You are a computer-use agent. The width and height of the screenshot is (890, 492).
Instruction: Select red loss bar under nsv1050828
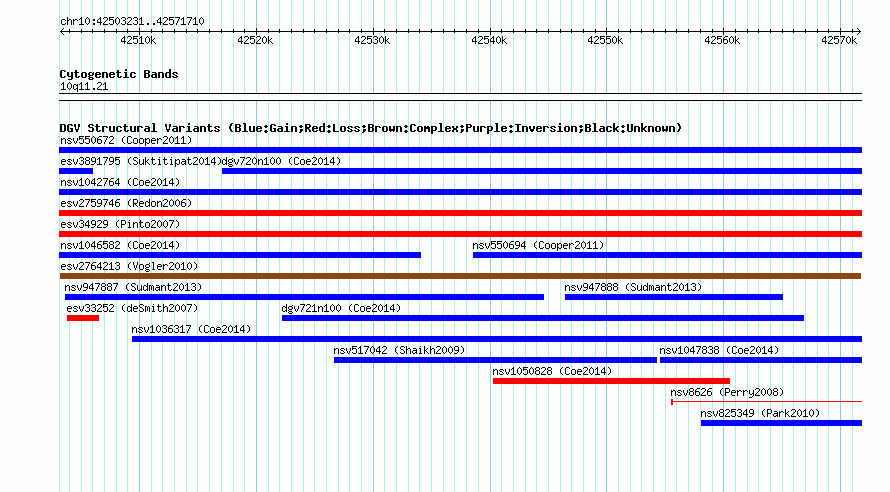point(611,381)
